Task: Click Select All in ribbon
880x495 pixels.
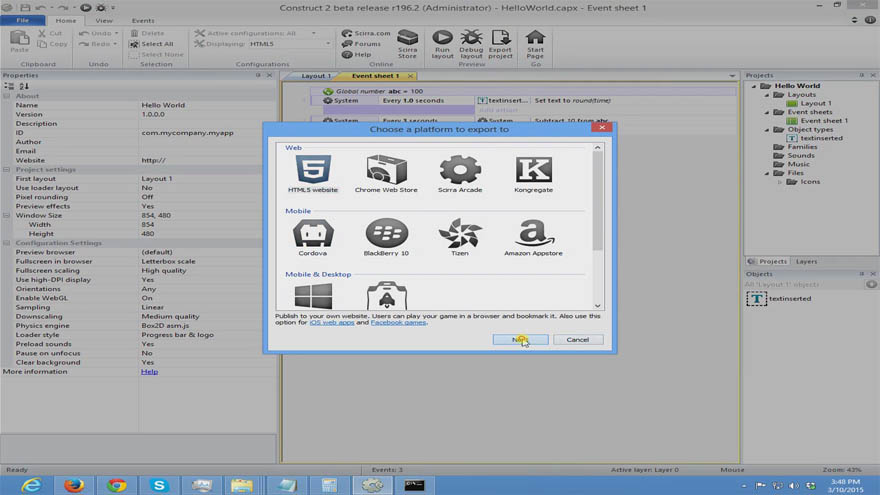Action: (152, 44)
